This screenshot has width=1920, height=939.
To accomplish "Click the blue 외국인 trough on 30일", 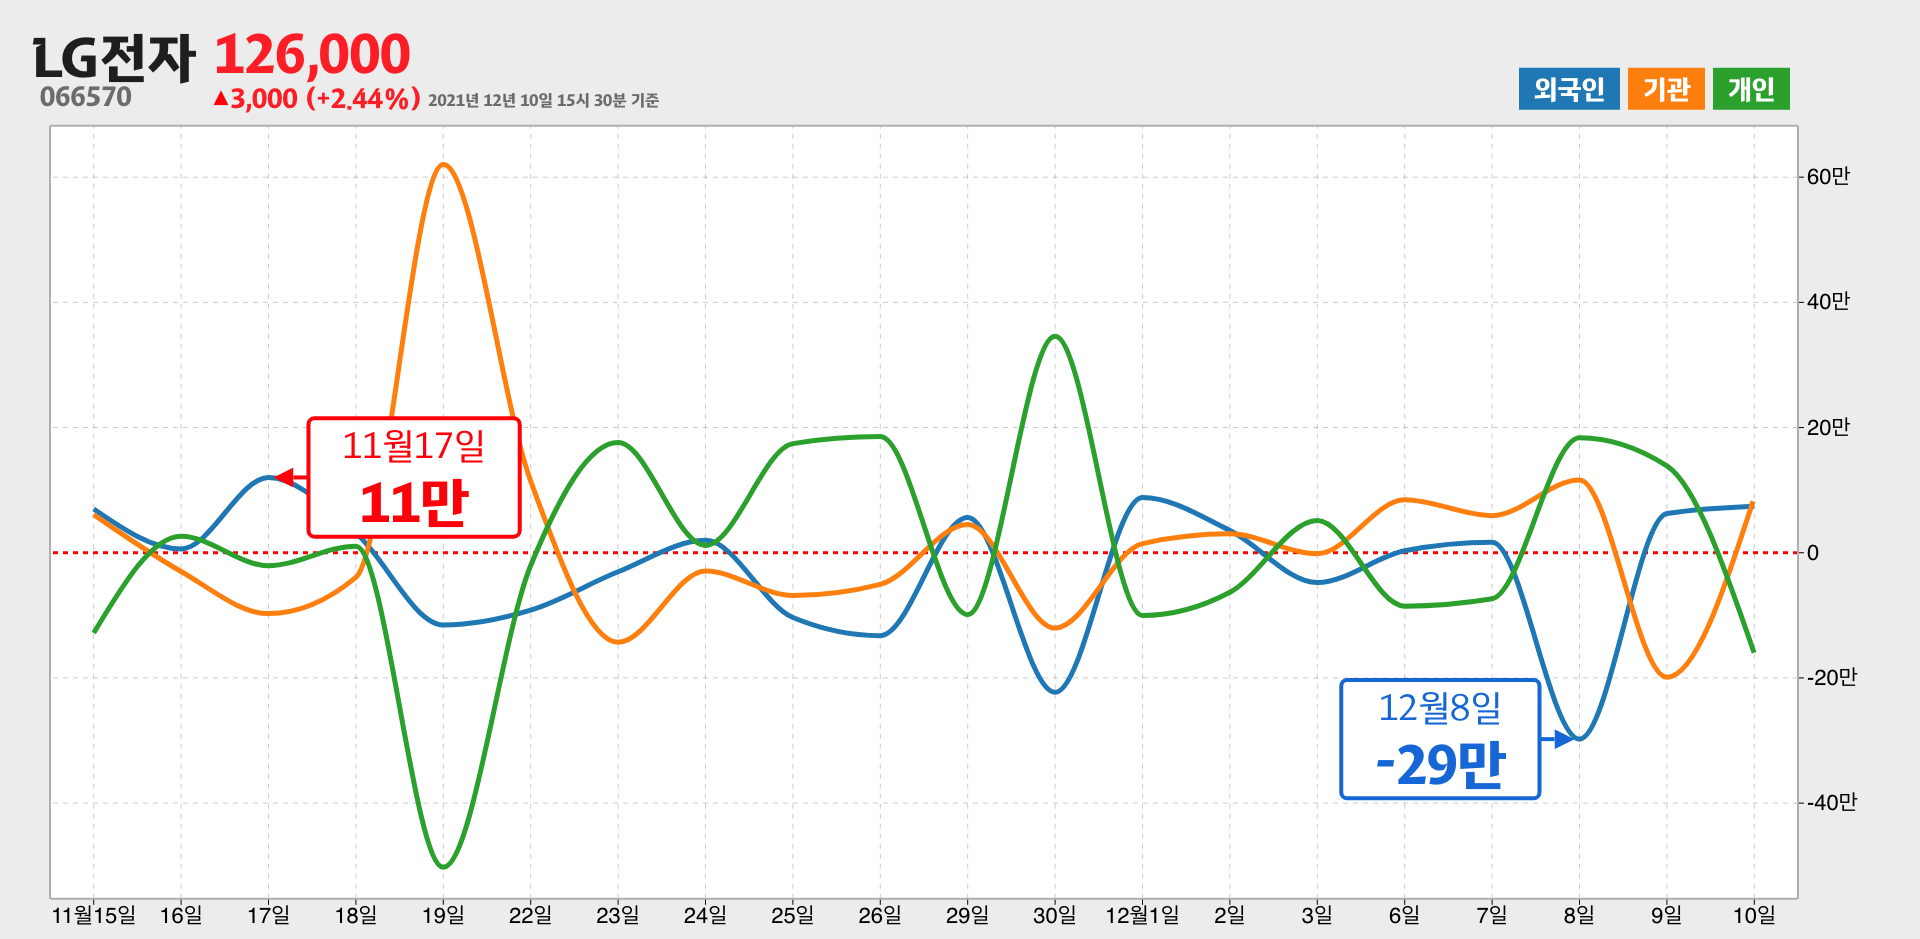I will pyautogui.click(x=1055, y=692).
